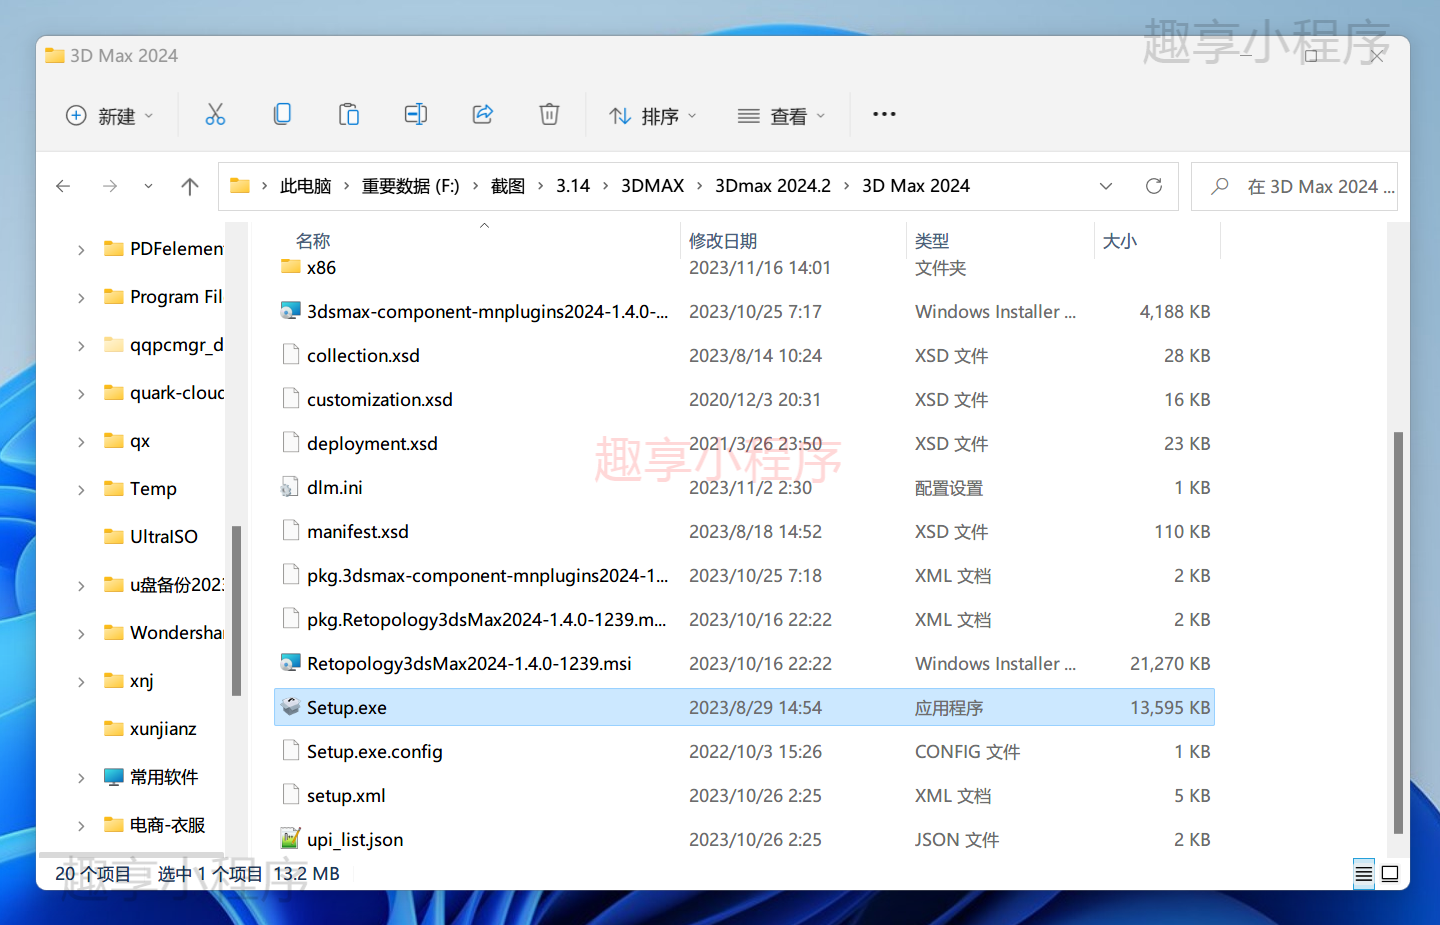
Task: Click the Paste clipboard icon
Action: [349, 115]
